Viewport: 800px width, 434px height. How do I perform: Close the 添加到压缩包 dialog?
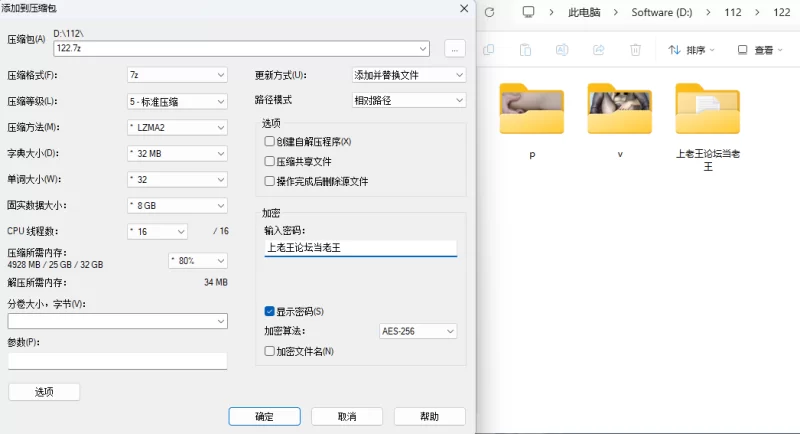tap(464, 8)
